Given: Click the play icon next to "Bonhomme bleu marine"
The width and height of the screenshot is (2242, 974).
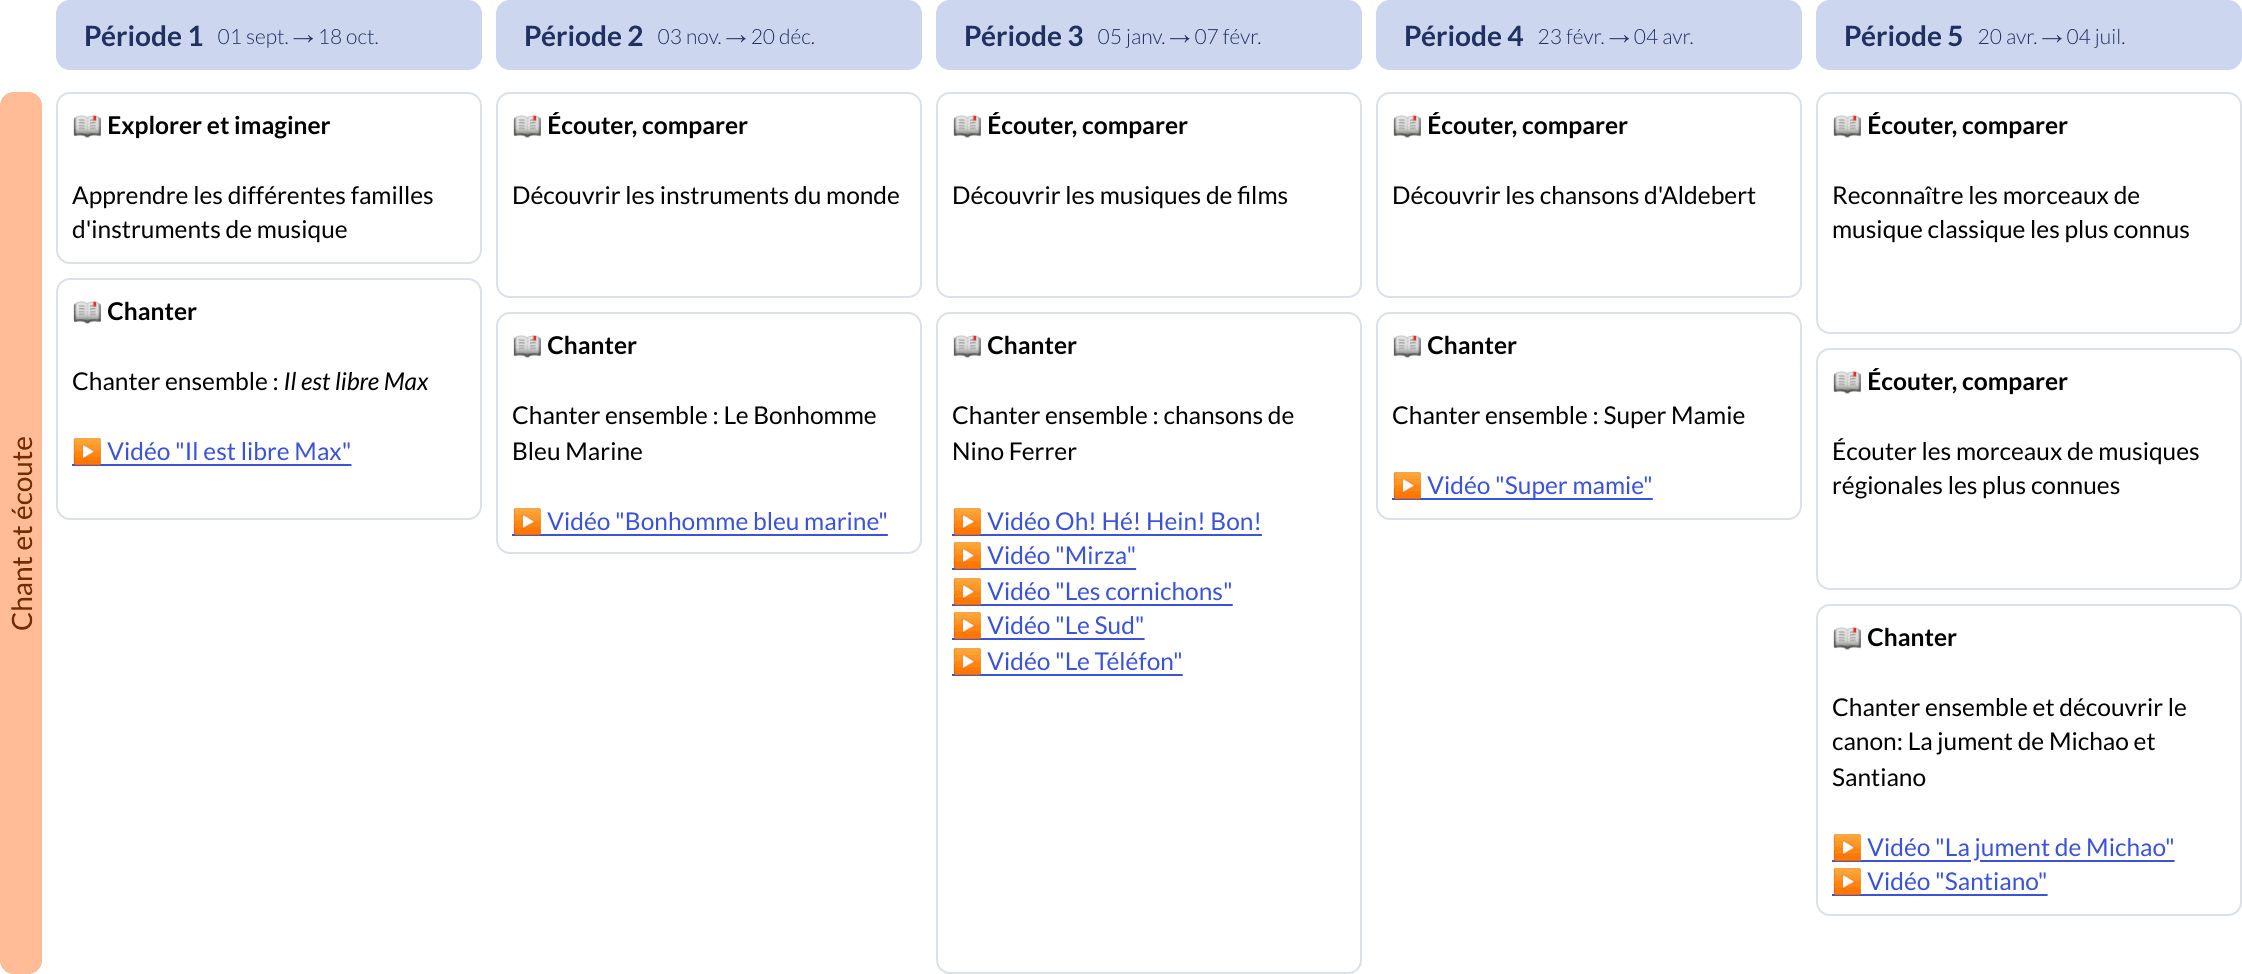Looking at the screenshot, I should click(x=526, y=521).
